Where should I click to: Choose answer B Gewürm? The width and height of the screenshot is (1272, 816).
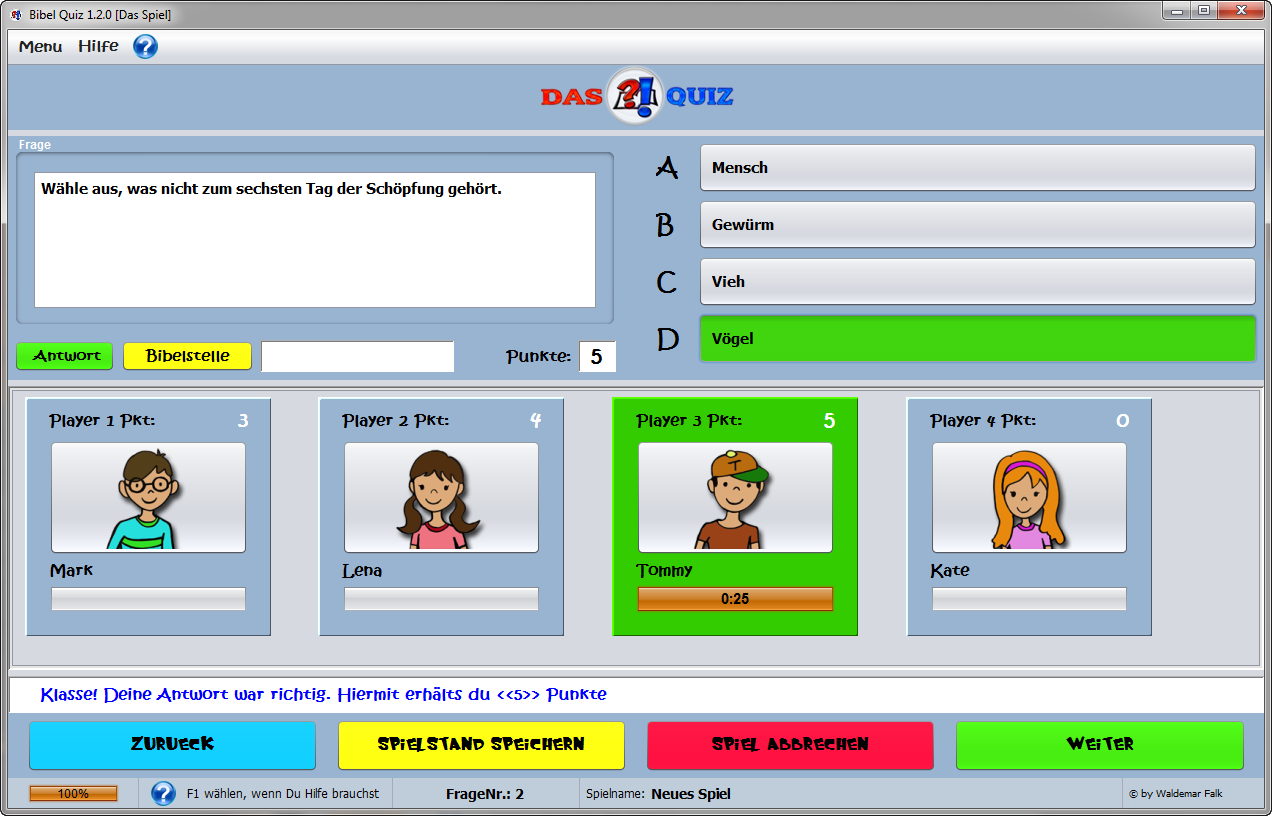coord(976,225)
